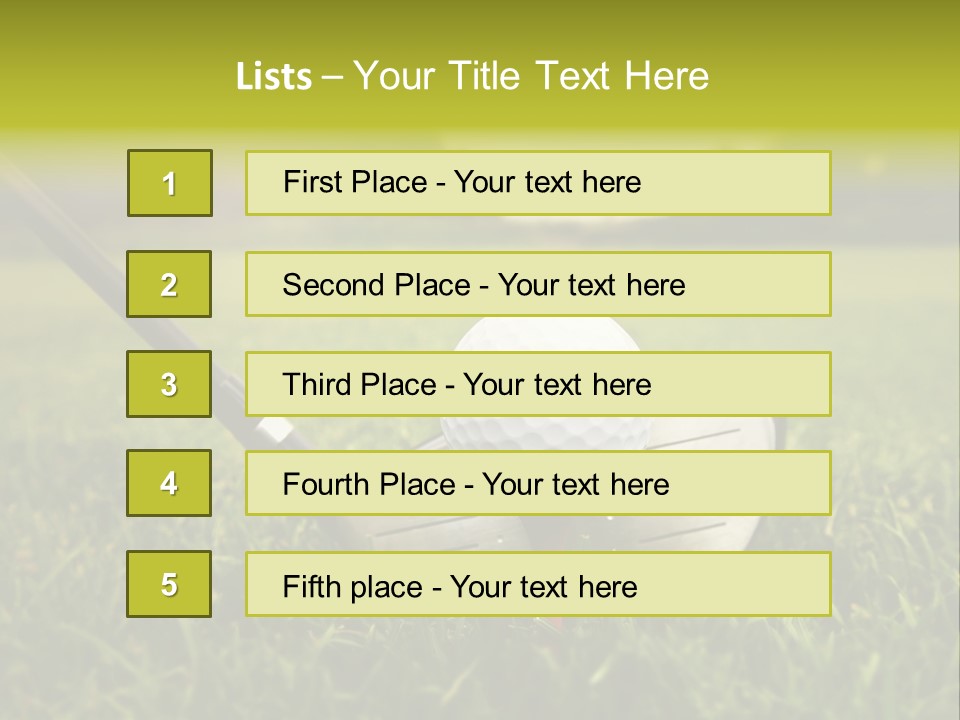
Task: Click the 'Second Place' text box
Action: pyautogui.click(x=538, y=284)
